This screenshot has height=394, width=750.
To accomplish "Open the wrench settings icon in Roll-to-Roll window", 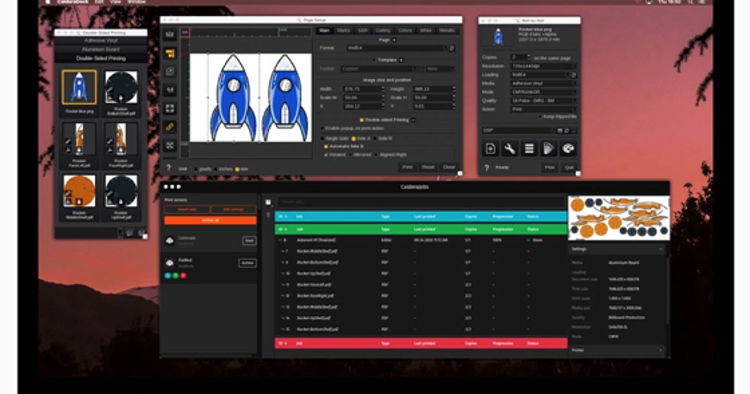I will (x=510, y=149).
